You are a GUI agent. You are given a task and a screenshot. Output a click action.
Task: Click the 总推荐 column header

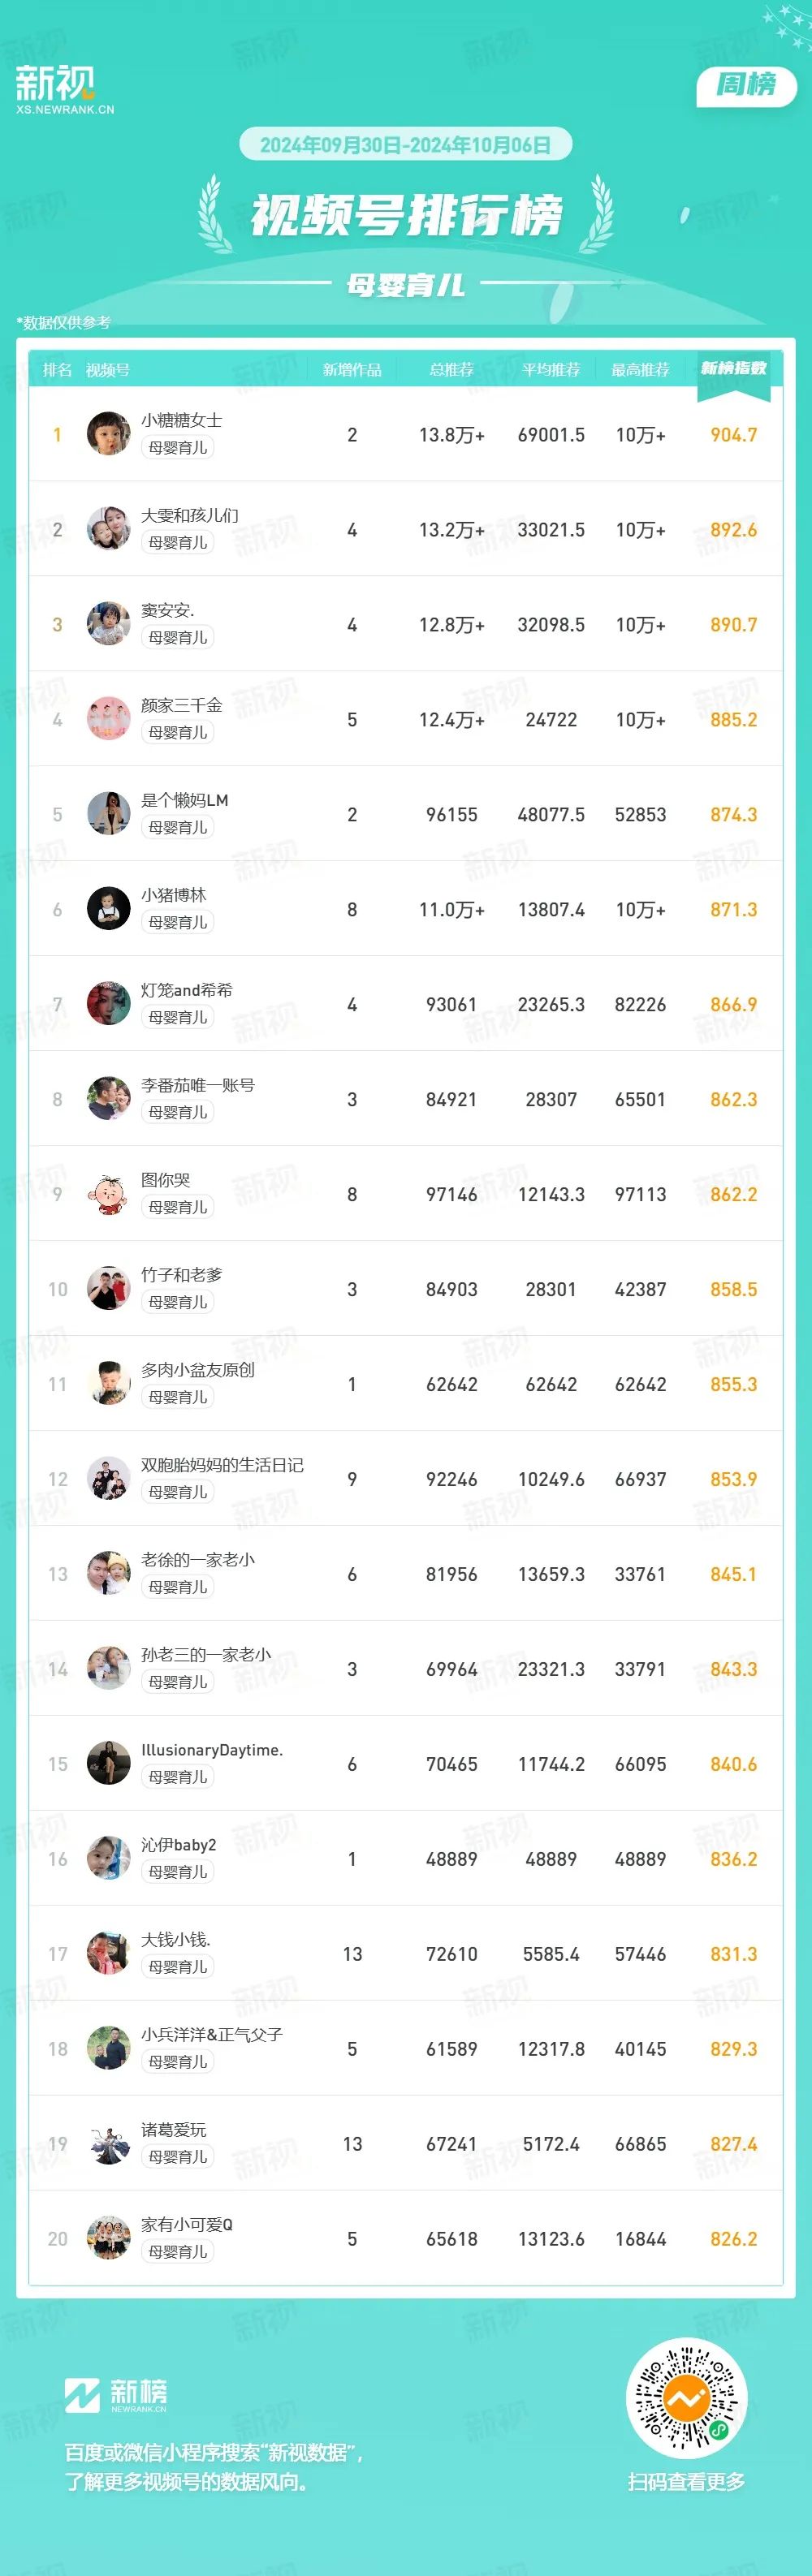click(x=451, y=370)
